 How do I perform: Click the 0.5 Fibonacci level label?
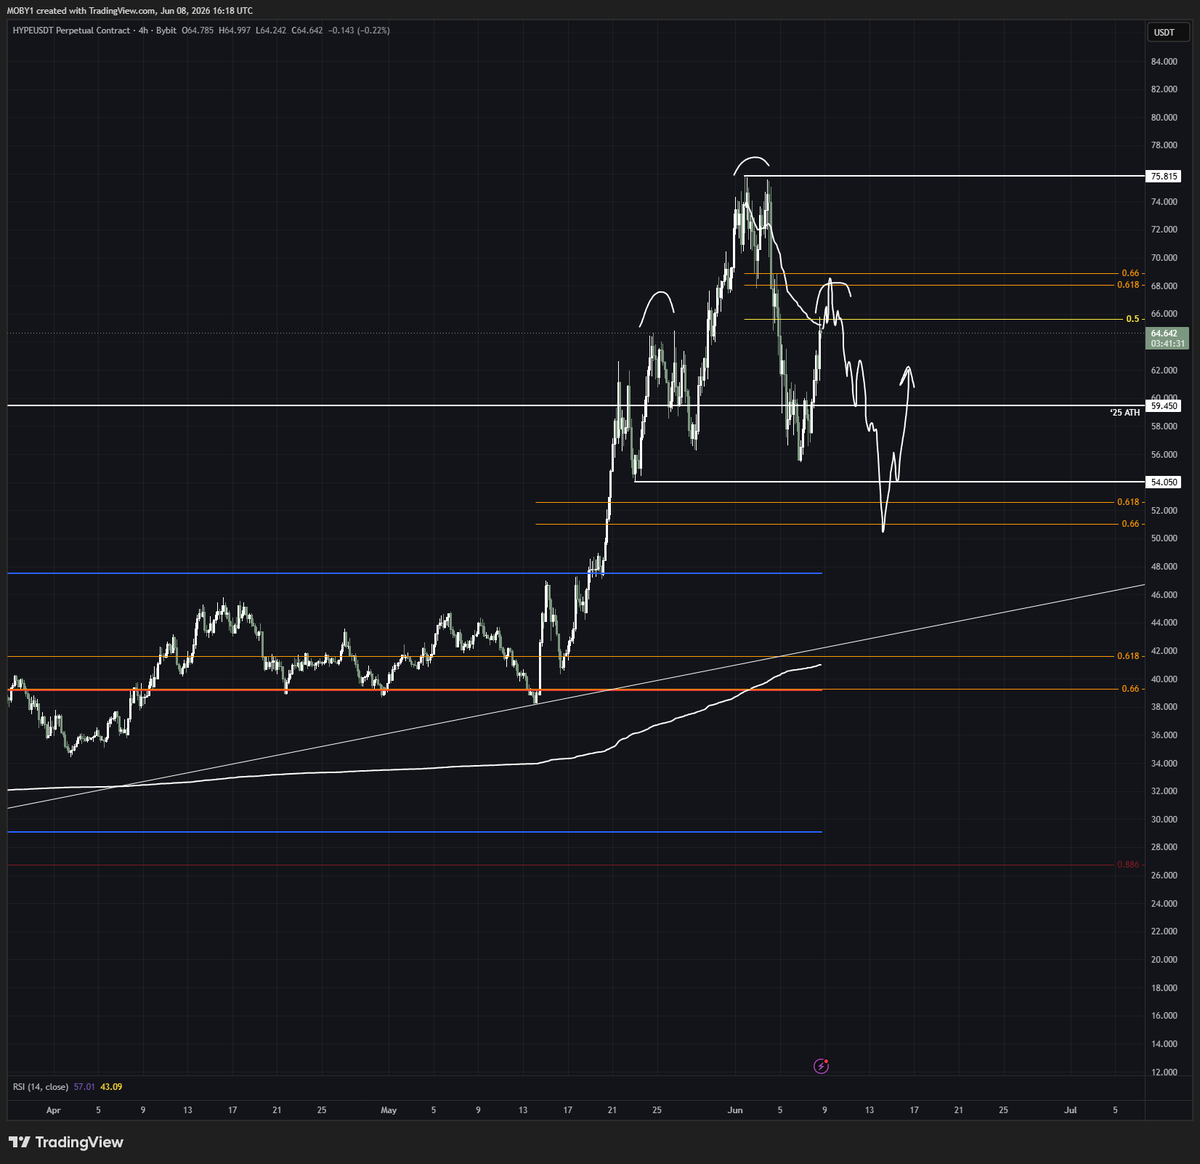pos(1132,319)
